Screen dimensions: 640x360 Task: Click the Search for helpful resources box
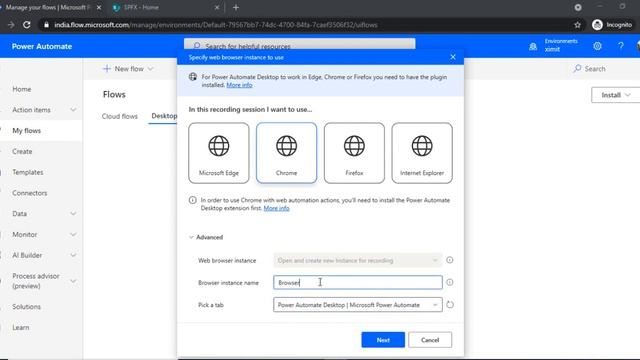300,44
